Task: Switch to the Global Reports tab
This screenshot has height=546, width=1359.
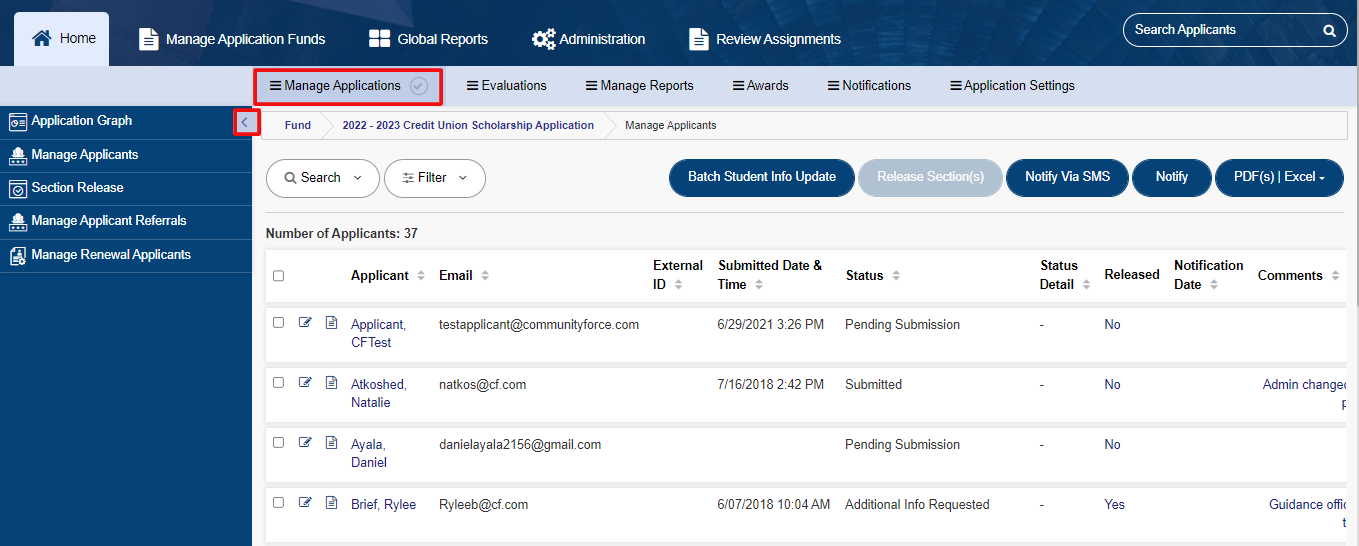Action: (x=428, y=39)
